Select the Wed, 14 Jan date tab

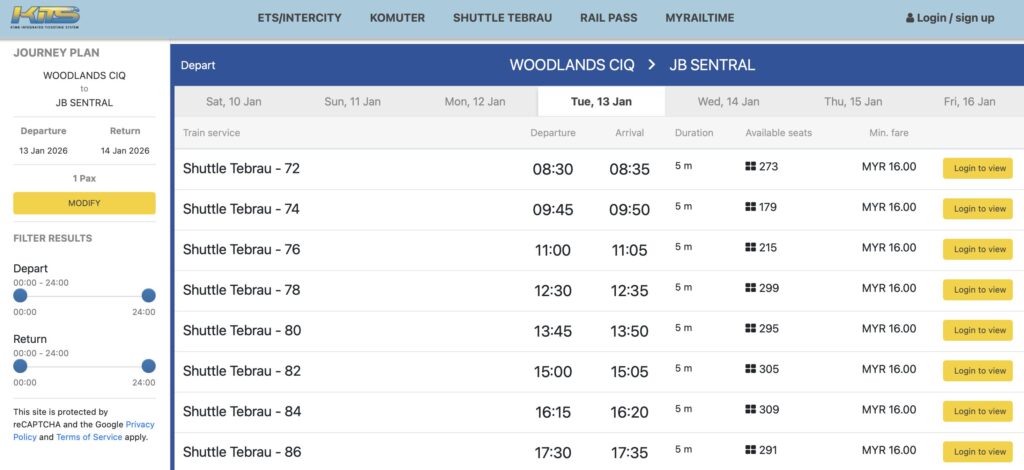coord(729,102)
